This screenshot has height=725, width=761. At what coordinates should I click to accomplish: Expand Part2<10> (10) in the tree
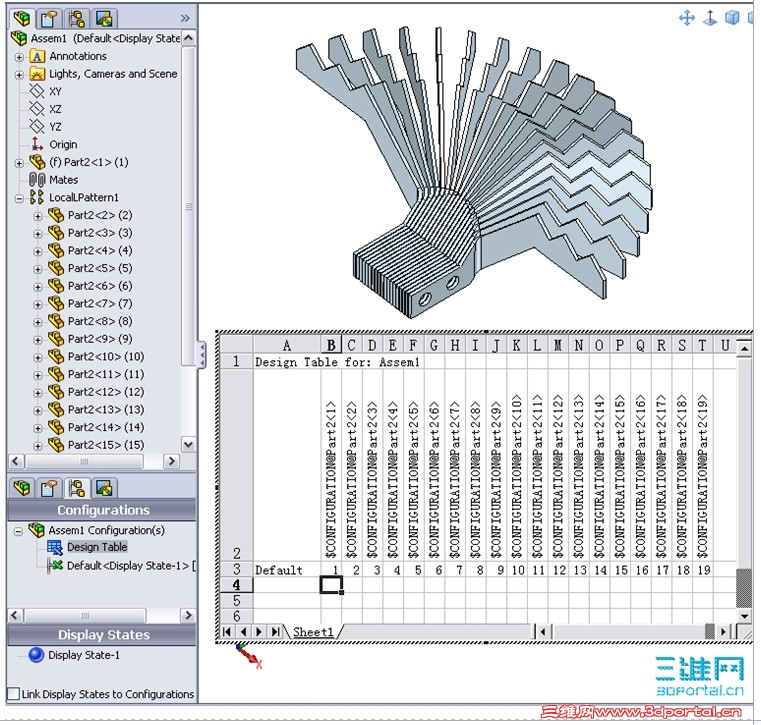point(38,357)
